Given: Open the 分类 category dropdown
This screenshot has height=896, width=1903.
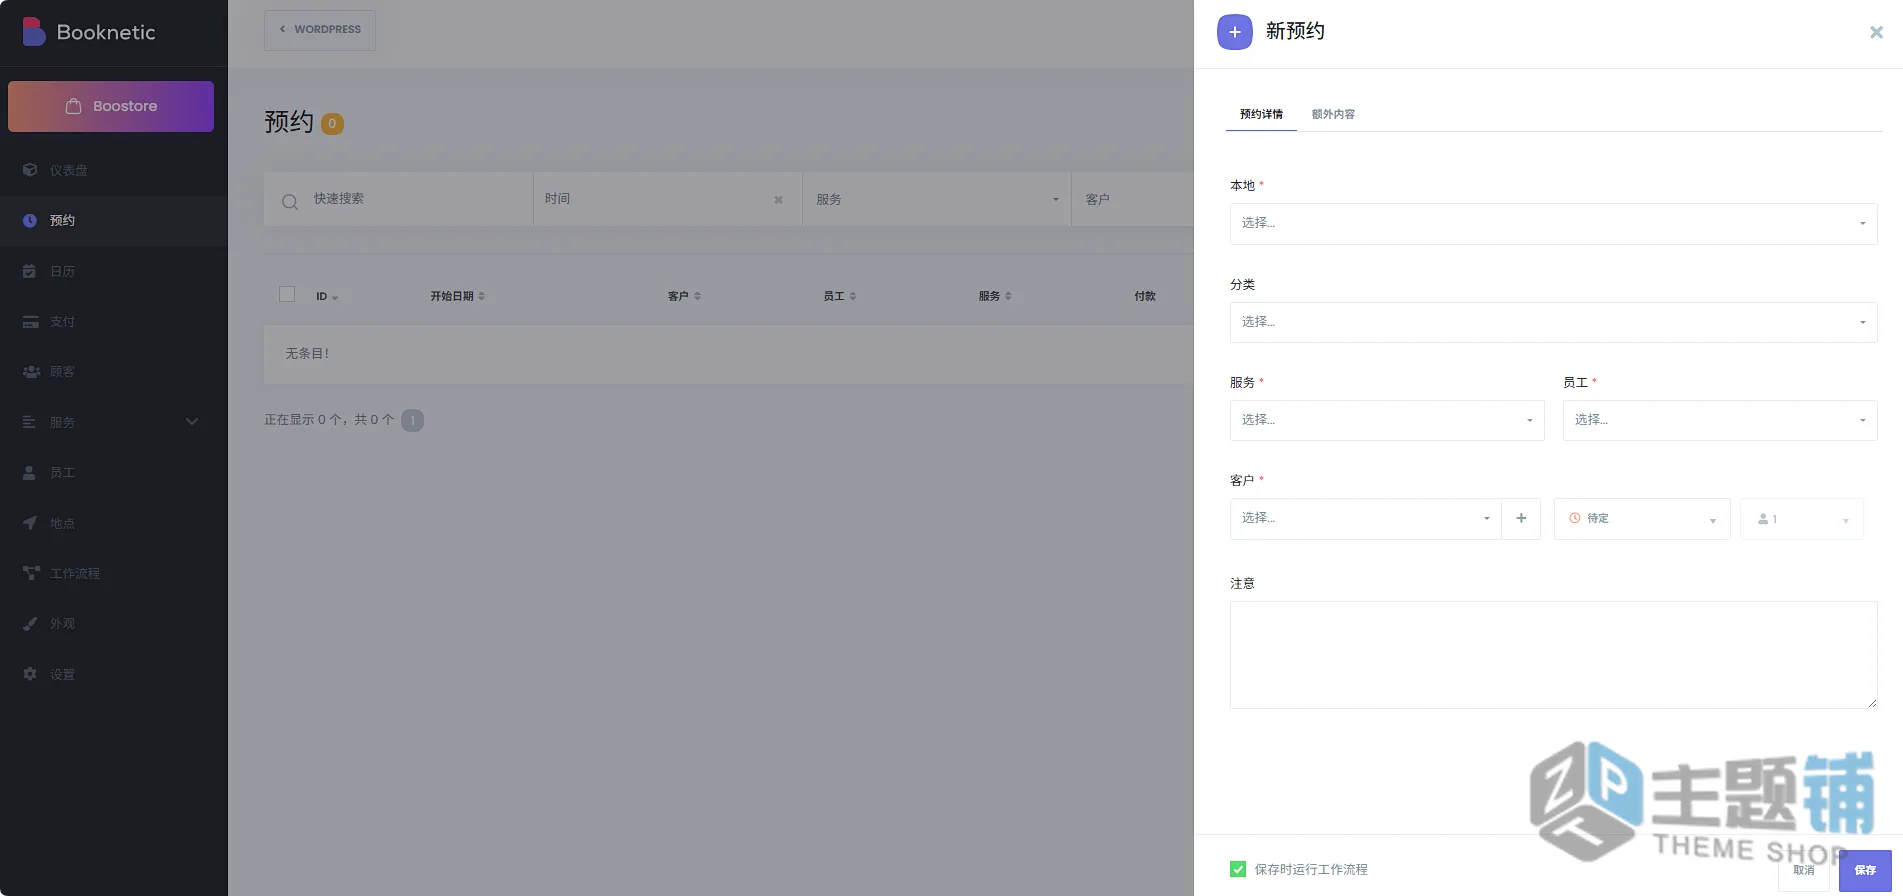Looking at the screenshot, I should [1553, 322].
